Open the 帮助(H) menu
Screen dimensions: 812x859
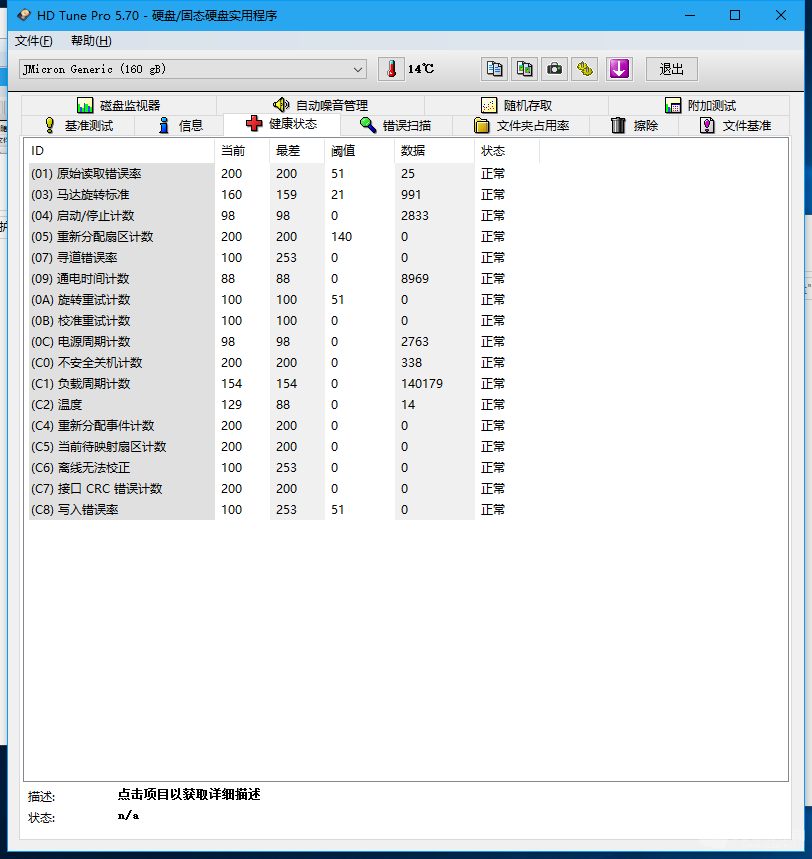tap(91, 41)
